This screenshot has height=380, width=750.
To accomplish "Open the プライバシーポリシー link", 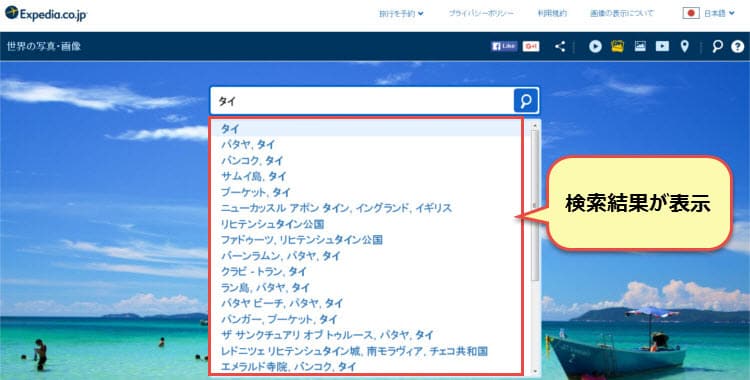I will click(x=481, y=13).
